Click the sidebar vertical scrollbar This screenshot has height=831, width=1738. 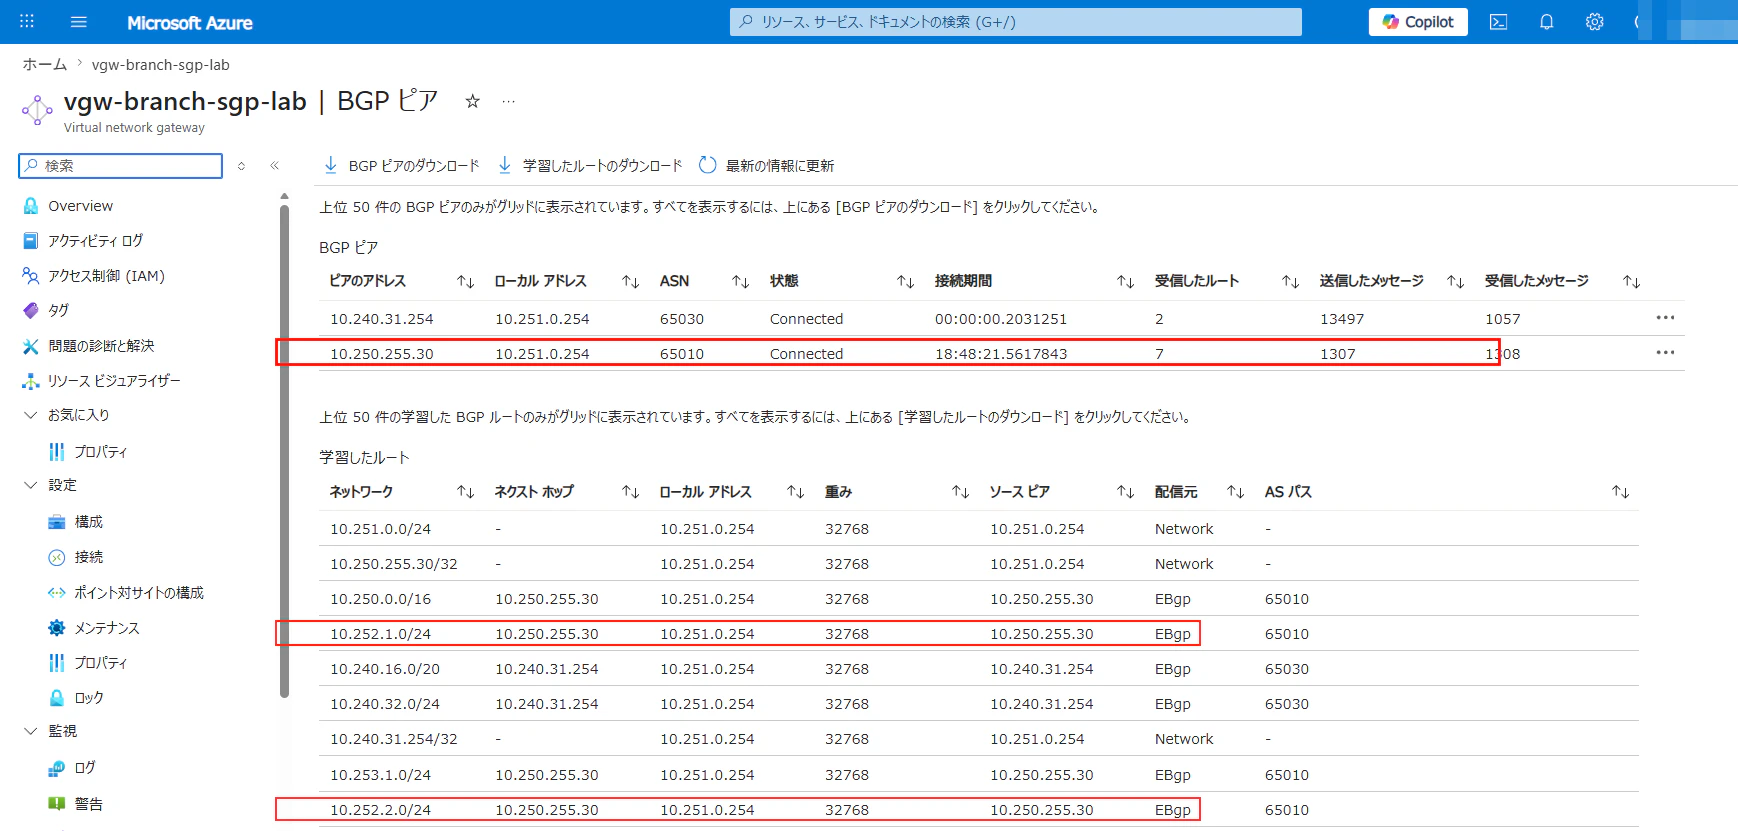click(x=284, y=451)
